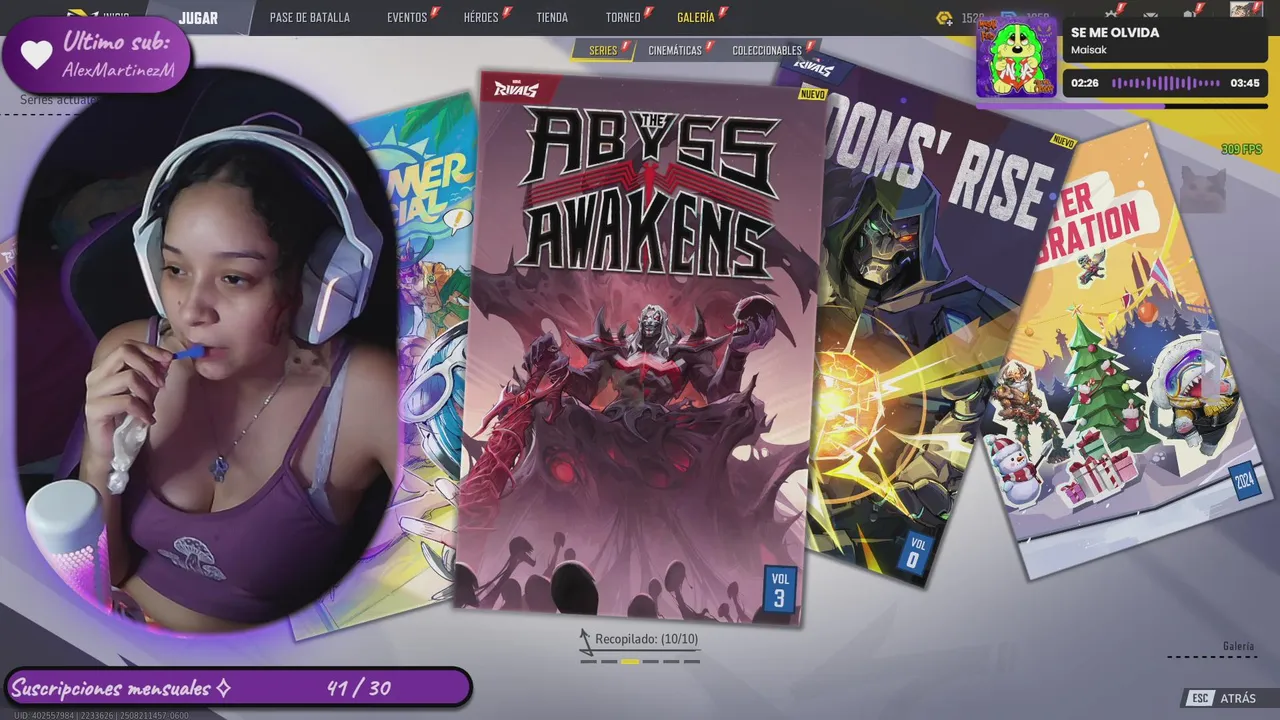Open the TIENDA store tab

point(552,18)
